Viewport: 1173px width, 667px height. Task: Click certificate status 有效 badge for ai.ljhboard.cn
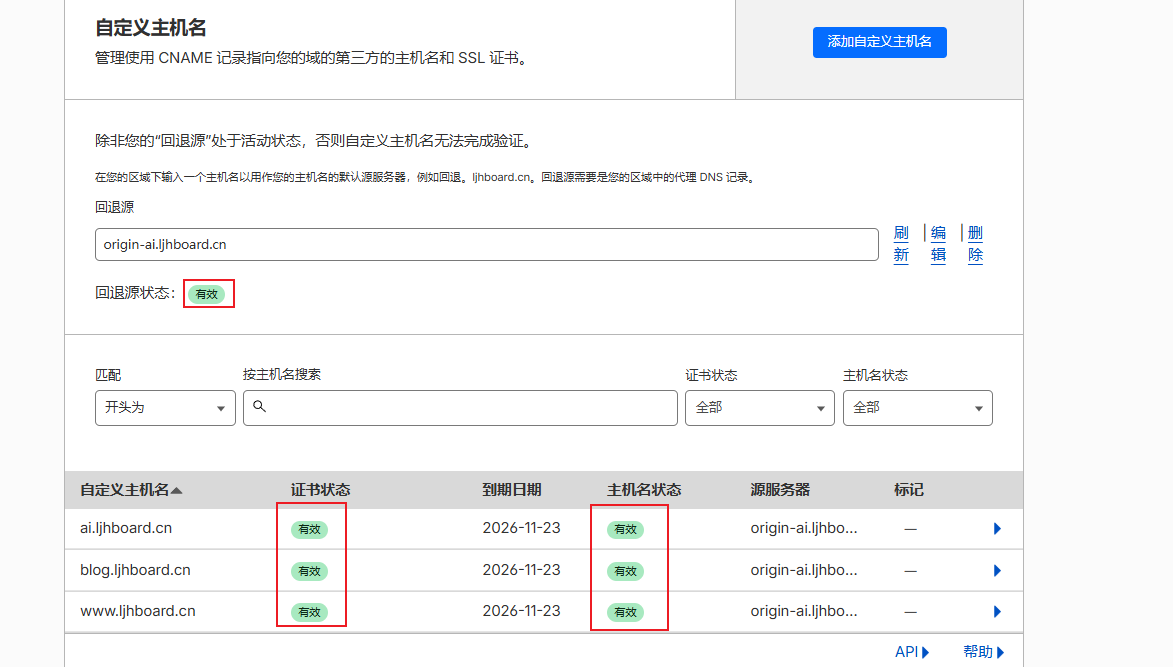pos(309,529)
